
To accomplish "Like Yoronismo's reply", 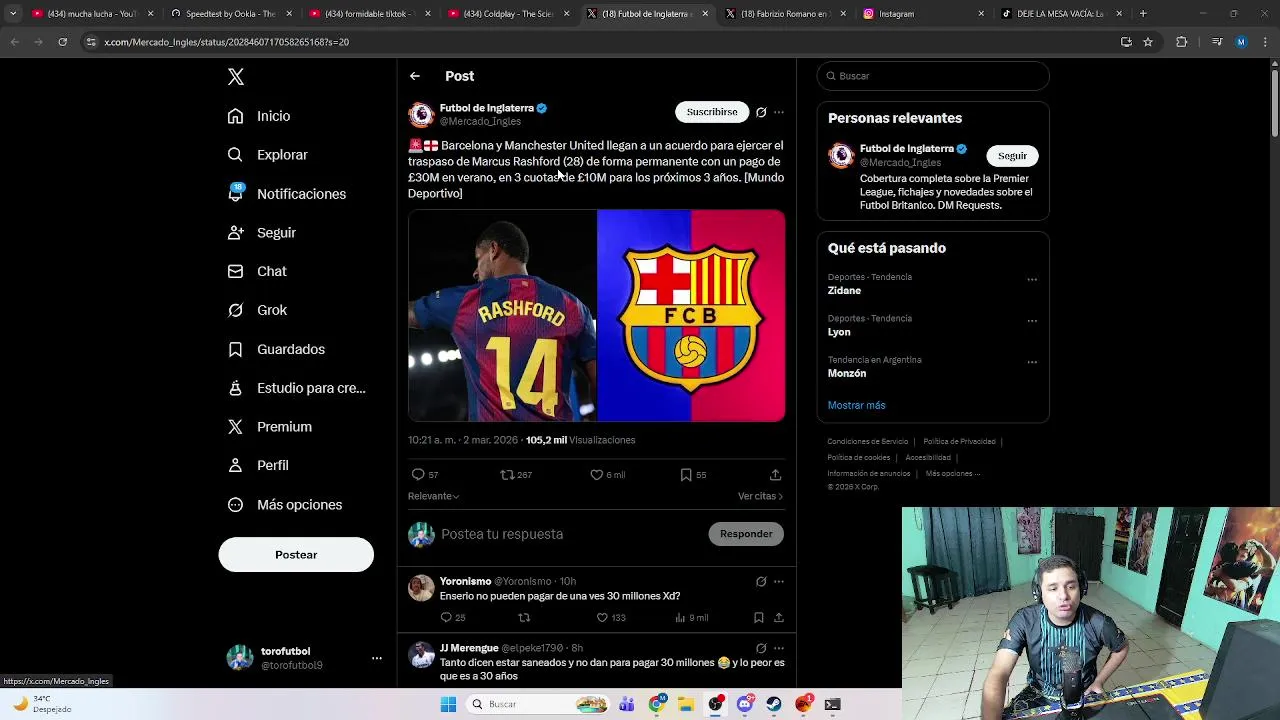I will pos(610,618).
